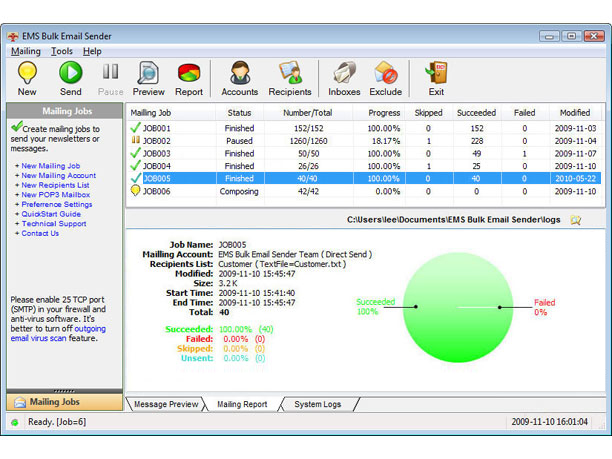Click the Exit door icon
This screenshot has width=612, height=459.
coord(436,73)
